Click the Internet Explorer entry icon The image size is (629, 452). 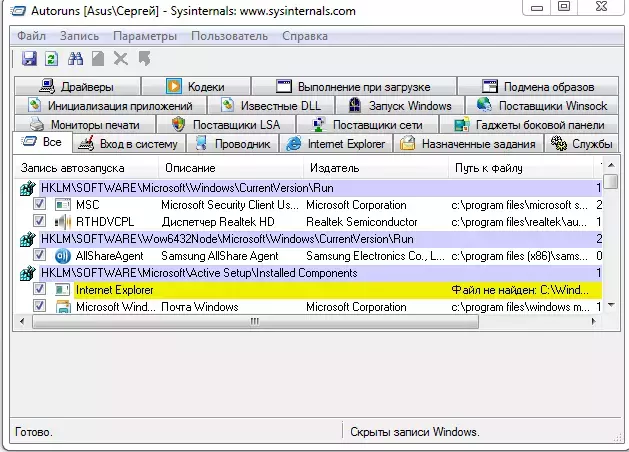point(63,290)
